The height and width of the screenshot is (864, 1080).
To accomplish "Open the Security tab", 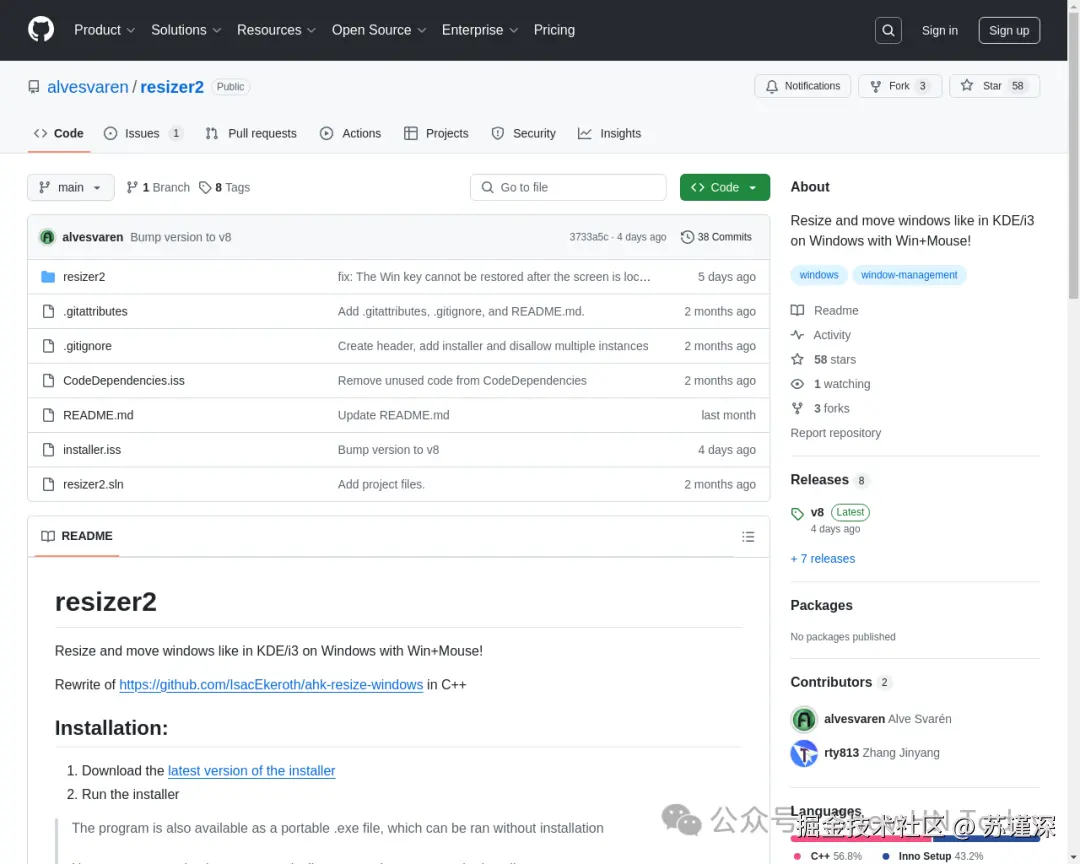I will click(523, 134).
